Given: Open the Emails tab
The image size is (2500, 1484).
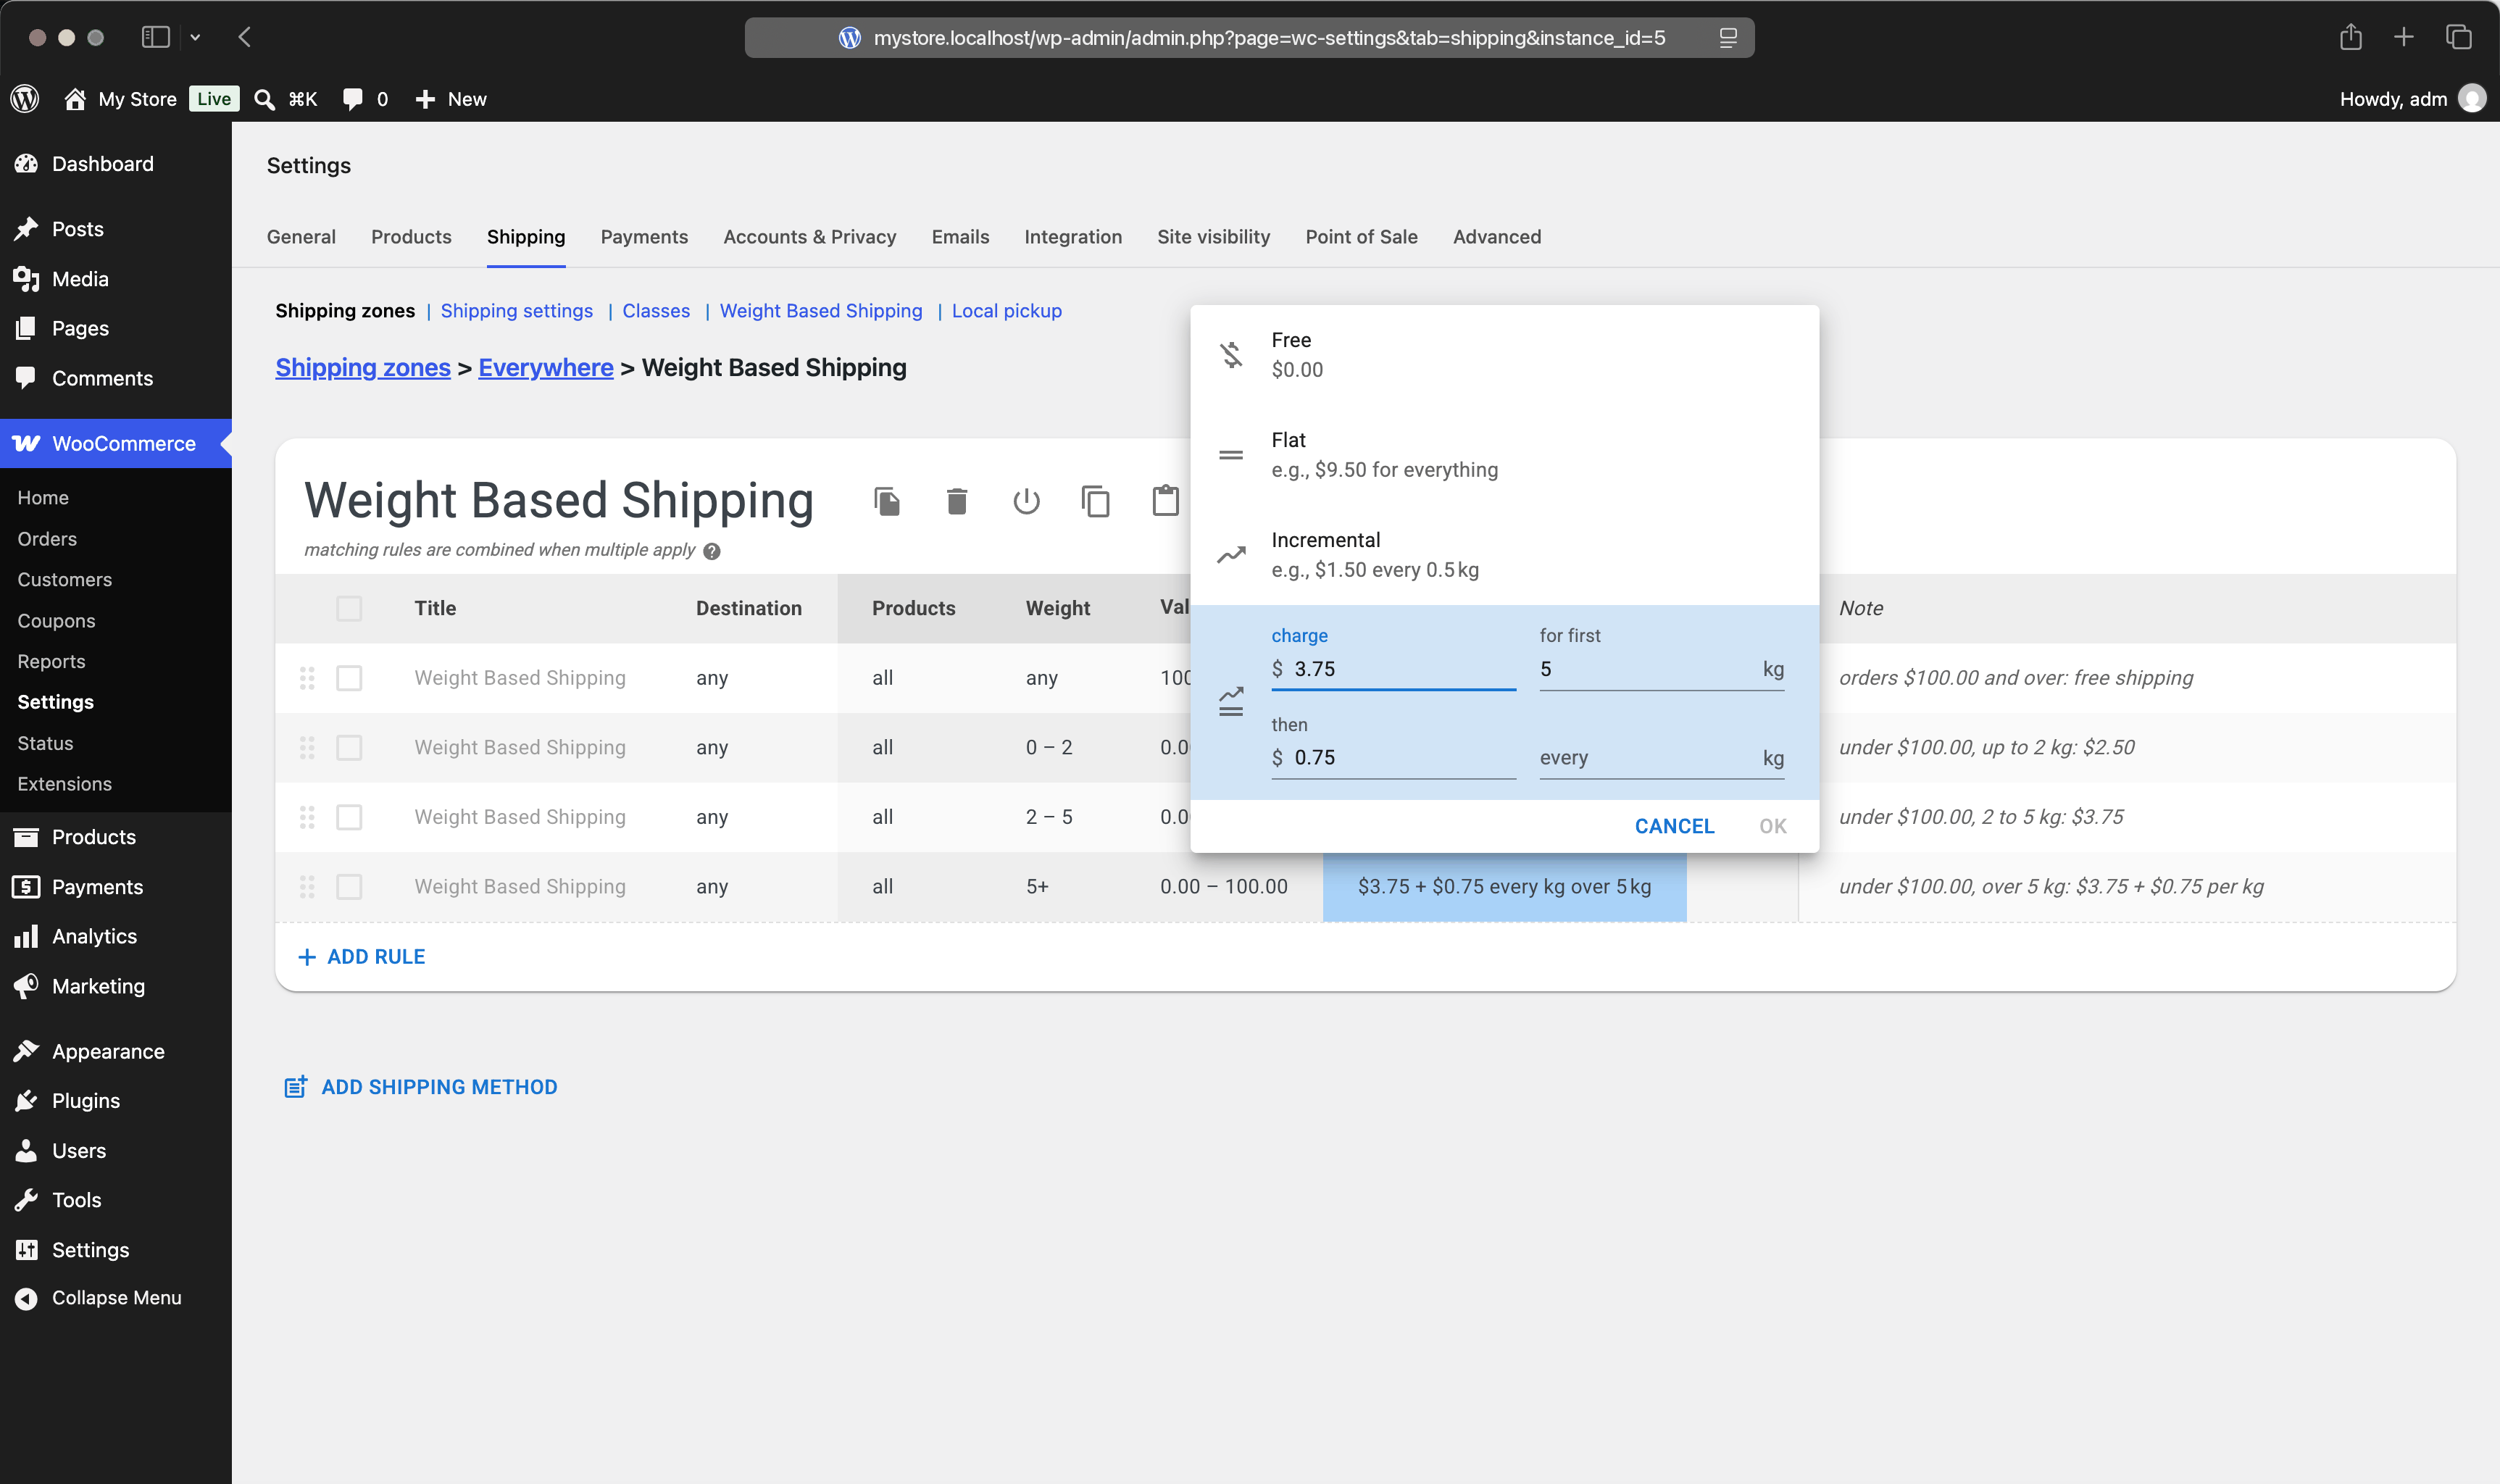Looking at the screenshot, I should coord(960,237).
